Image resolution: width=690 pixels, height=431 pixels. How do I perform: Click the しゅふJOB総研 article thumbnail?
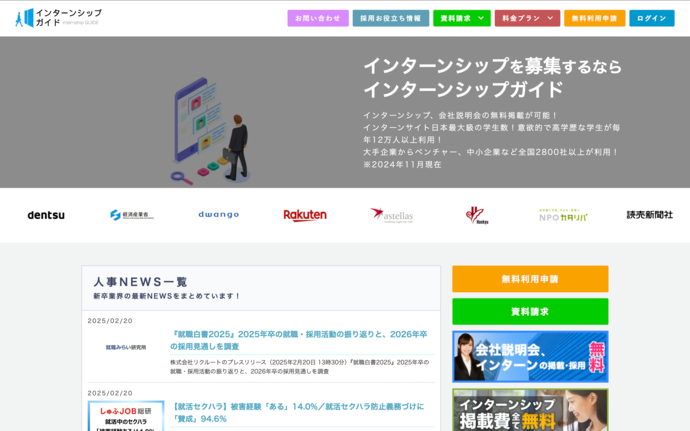pos(126,415)
